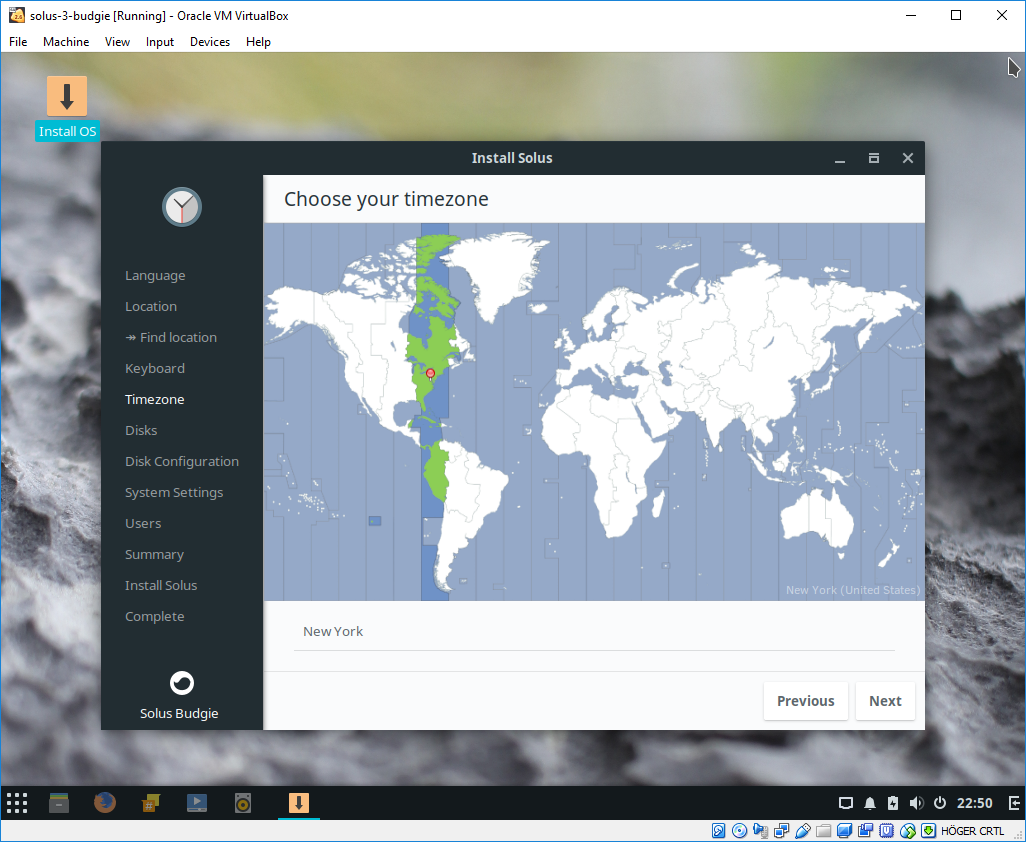This screenshot has width=1026, height=842.
Task: Click the 22:50 clock in the panel
Action: pos(974,803)
